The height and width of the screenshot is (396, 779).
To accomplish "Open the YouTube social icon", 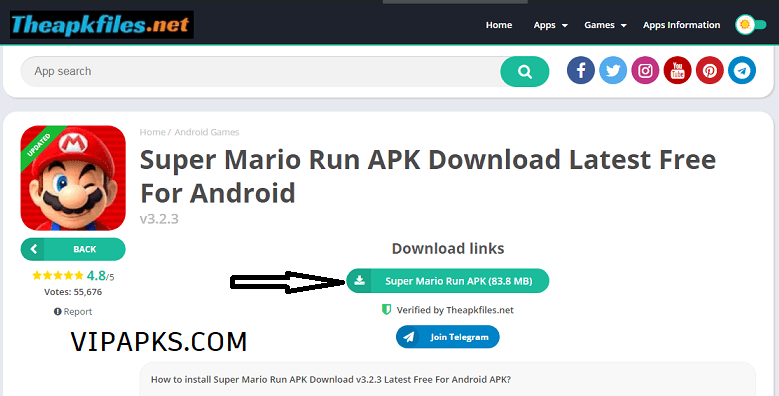I will (678, 70).
